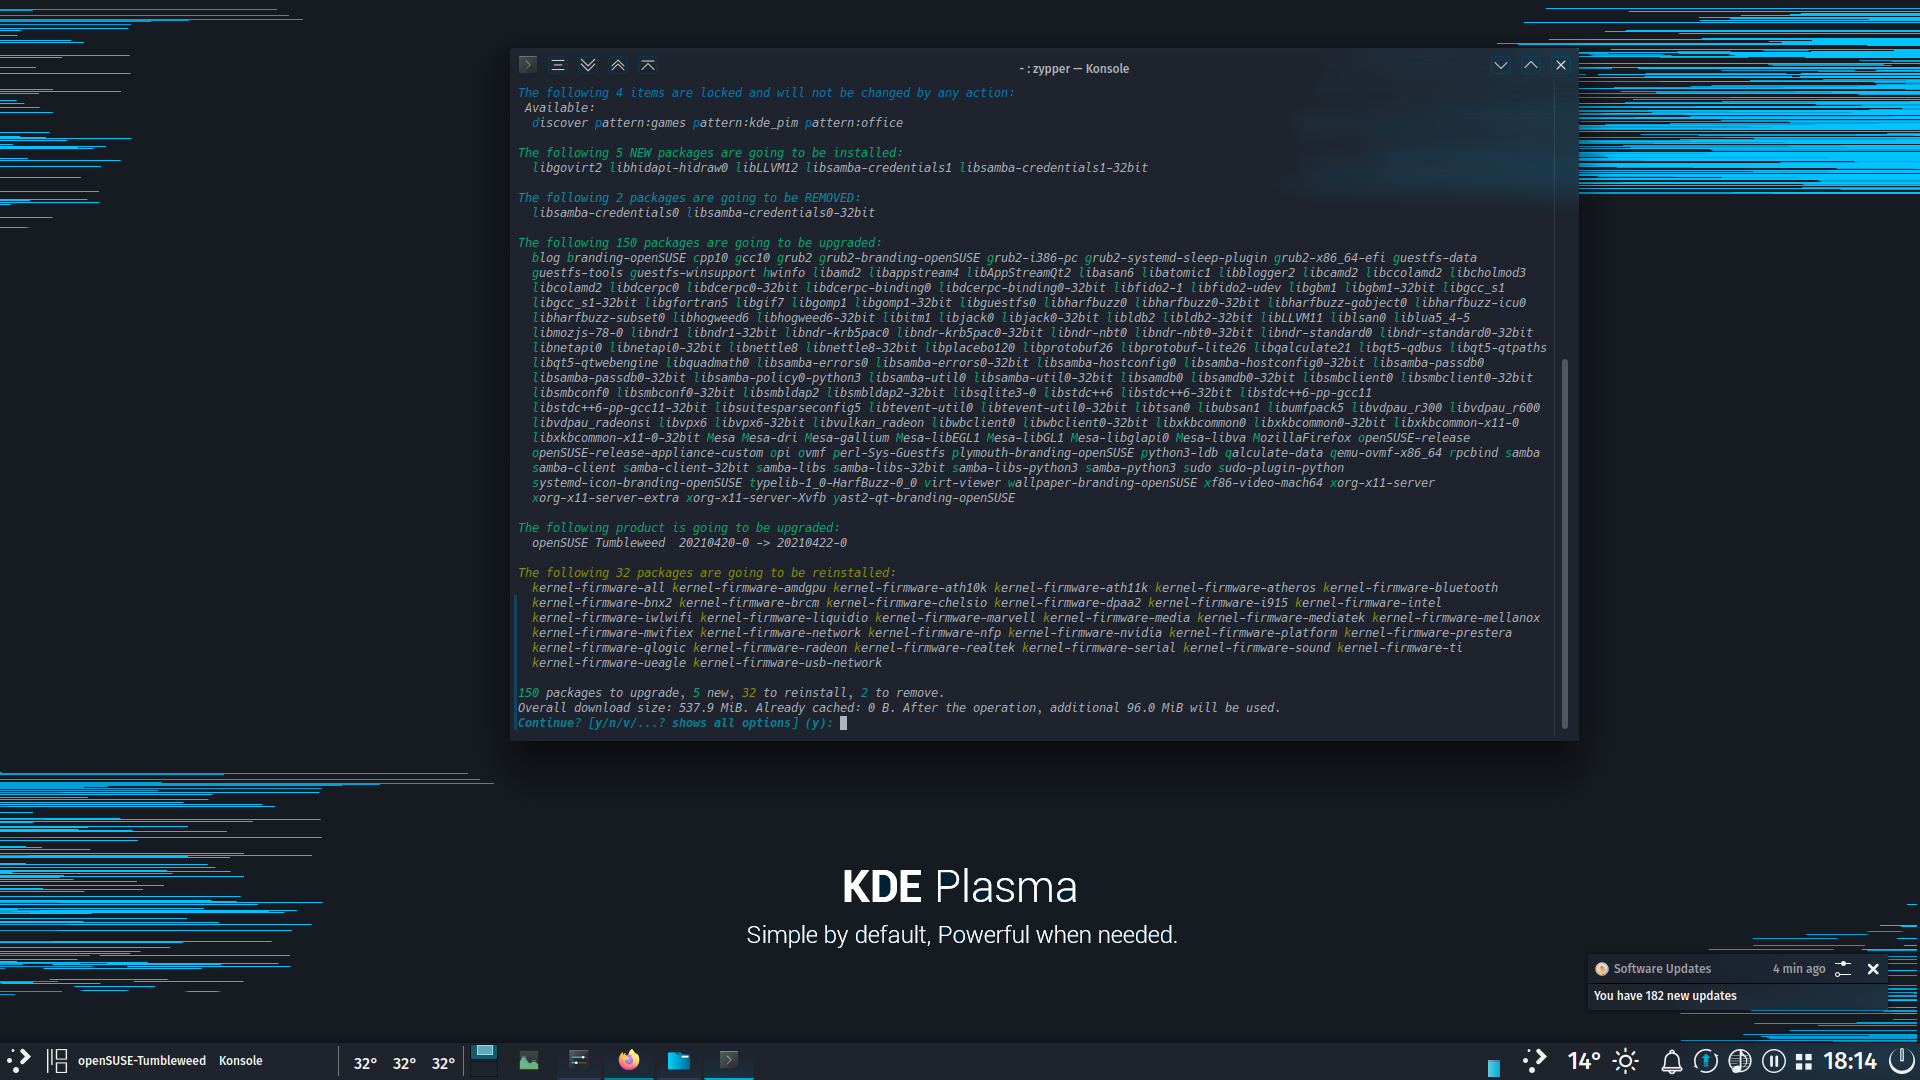This screenshot has width=1920, height=1080.
Task: Click the window layout icon beside openSUSE-Tumbleweed
Action: tap(57, 1061)
